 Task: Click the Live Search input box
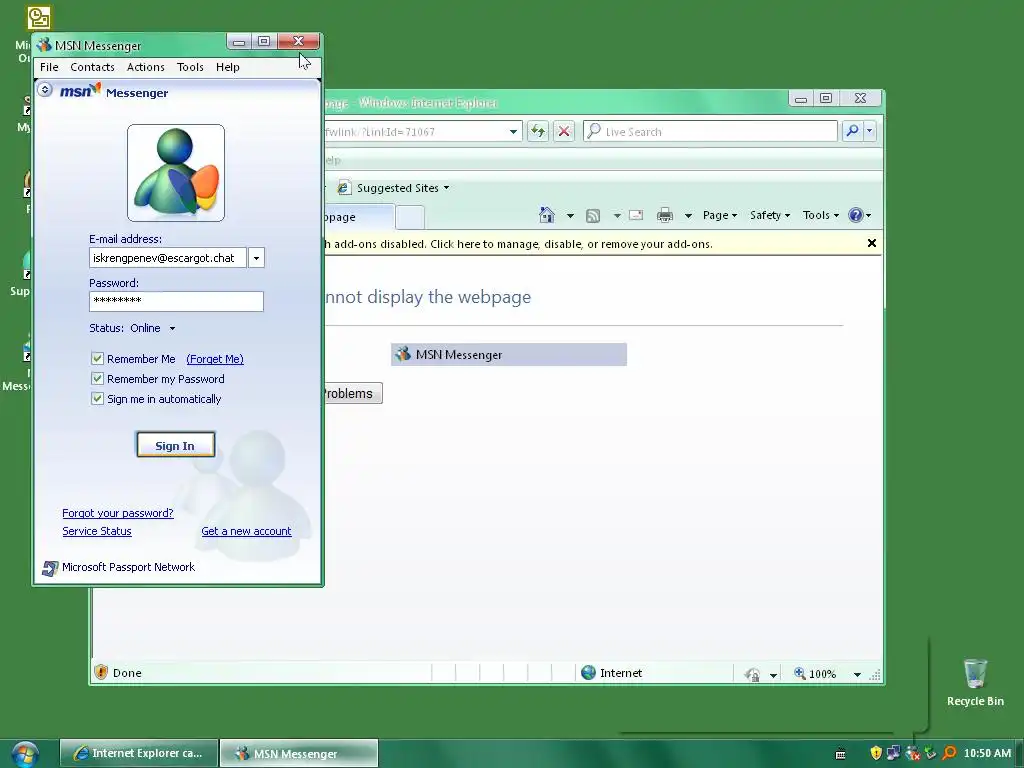[711, 131]
